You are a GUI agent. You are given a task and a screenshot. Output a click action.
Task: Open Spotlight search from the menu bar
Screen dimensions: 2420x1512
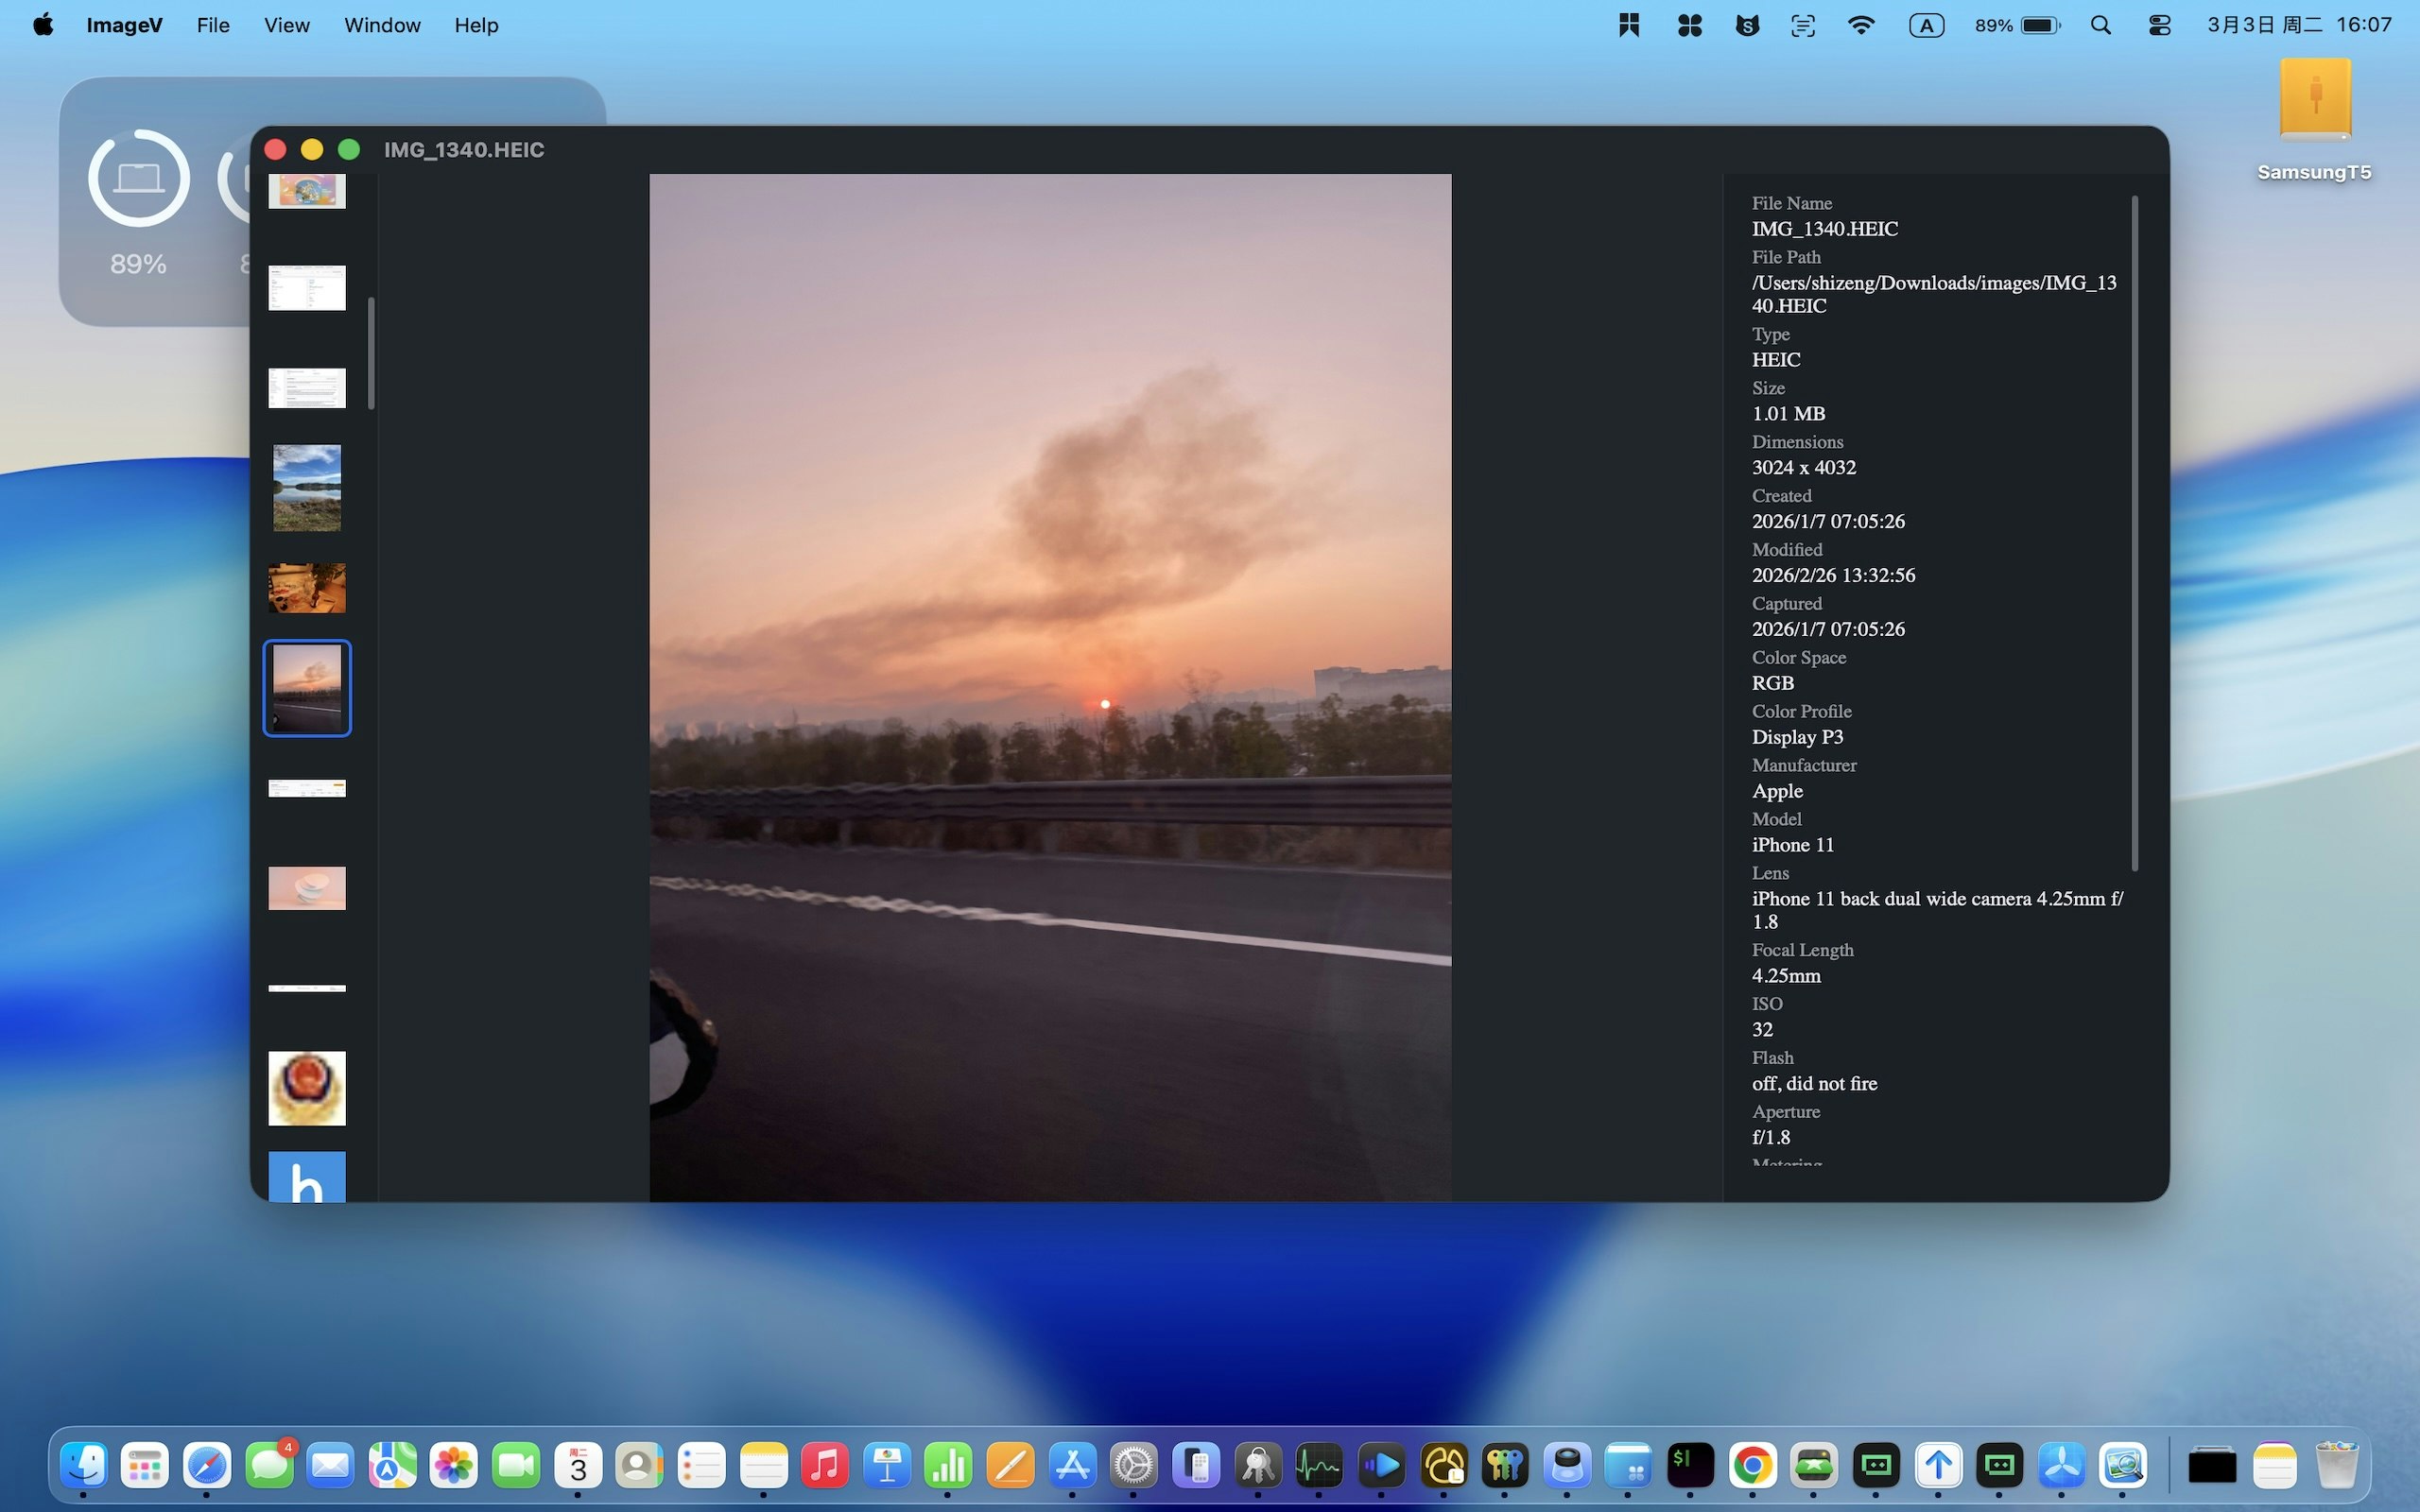pyautogui.click(x=2100, y=25)
